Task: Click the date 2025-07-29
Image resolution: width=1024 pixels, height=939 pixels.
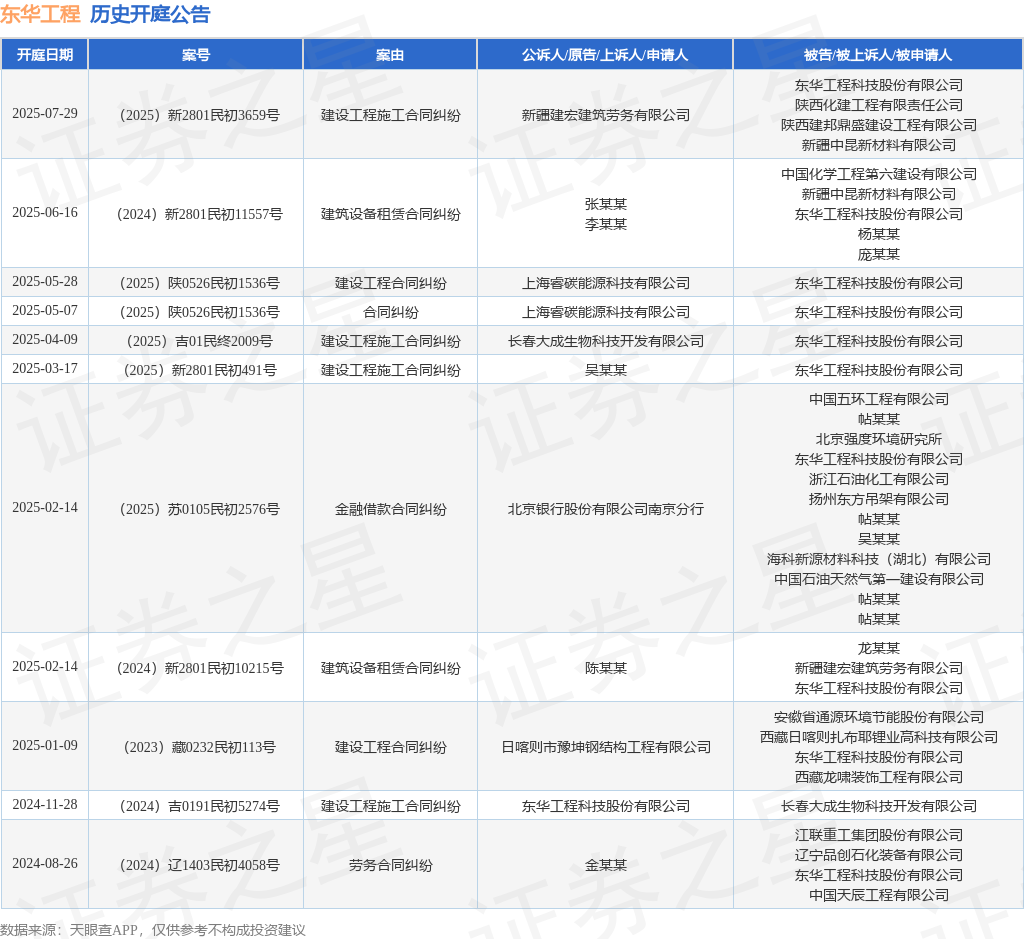Action: [45, 114]
